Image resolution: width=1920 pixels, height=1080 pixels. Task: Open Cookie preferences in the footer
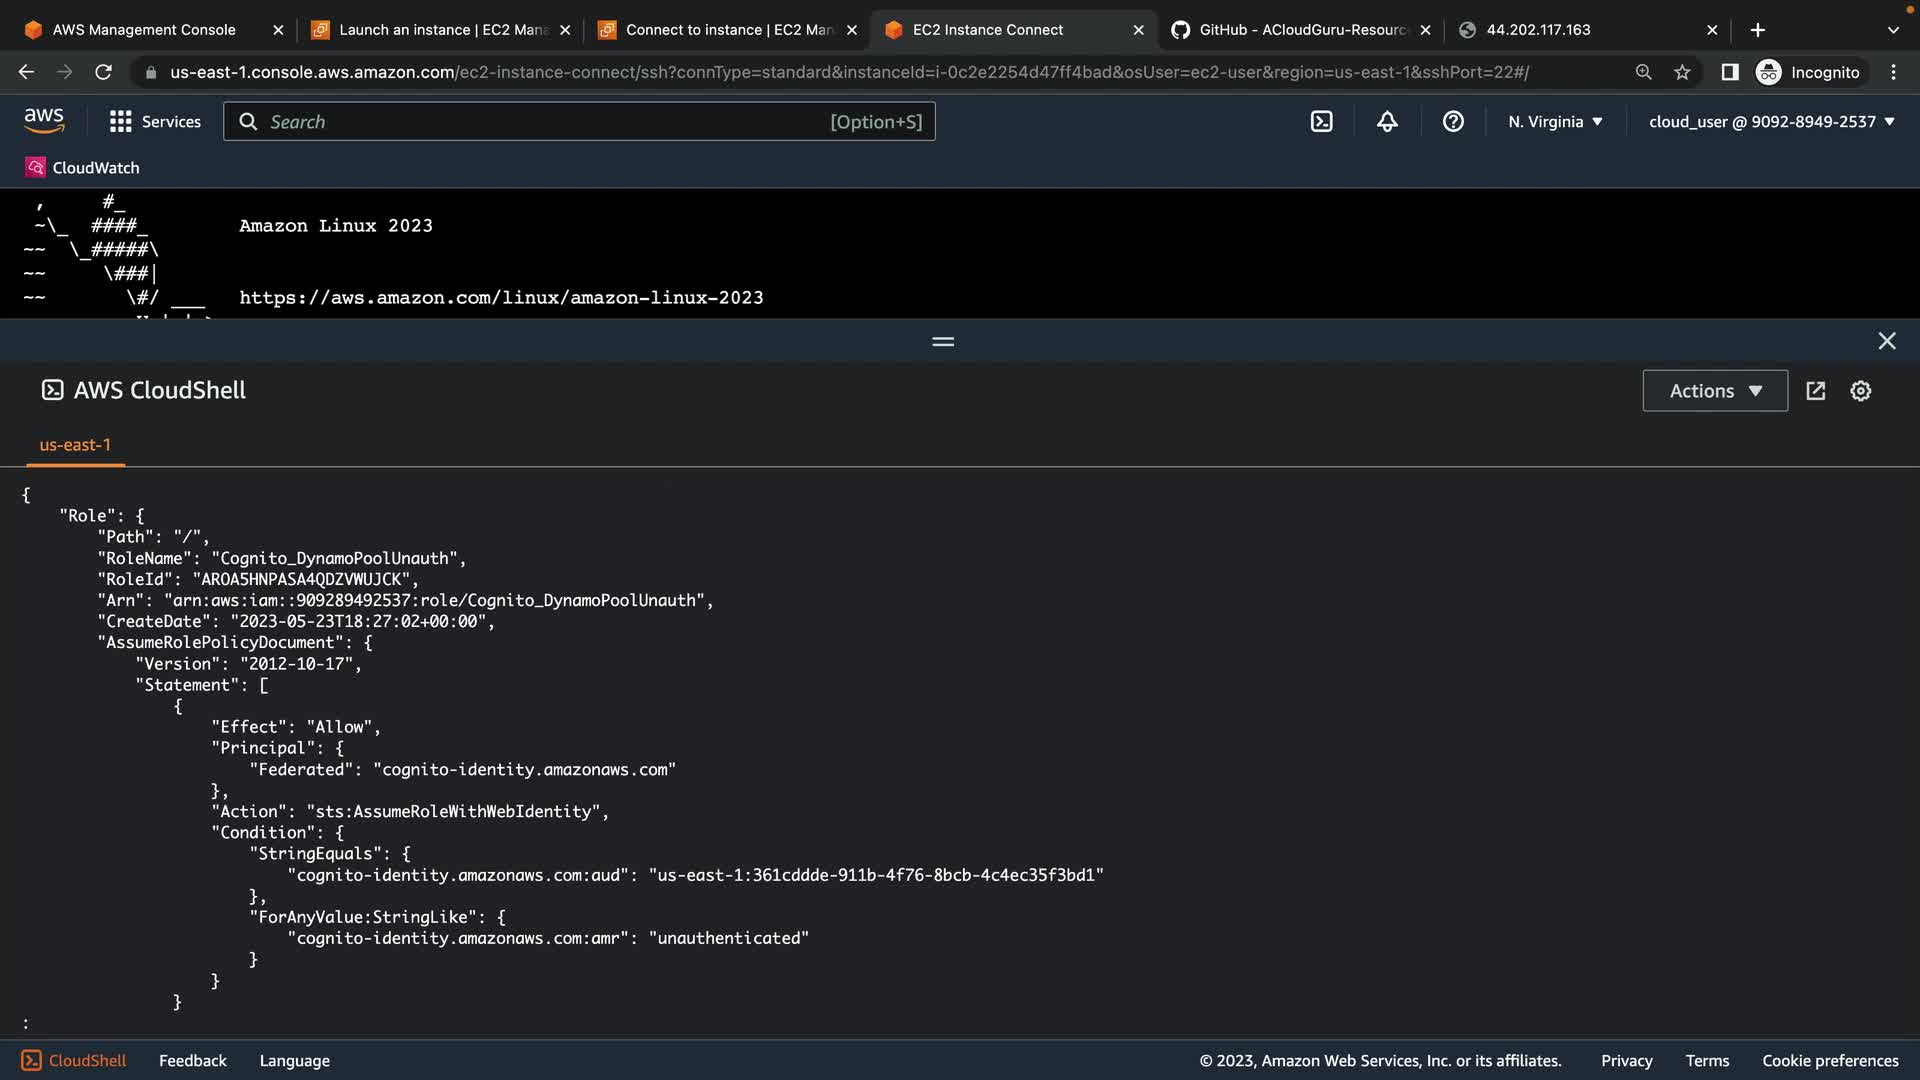point(1829,1060)
